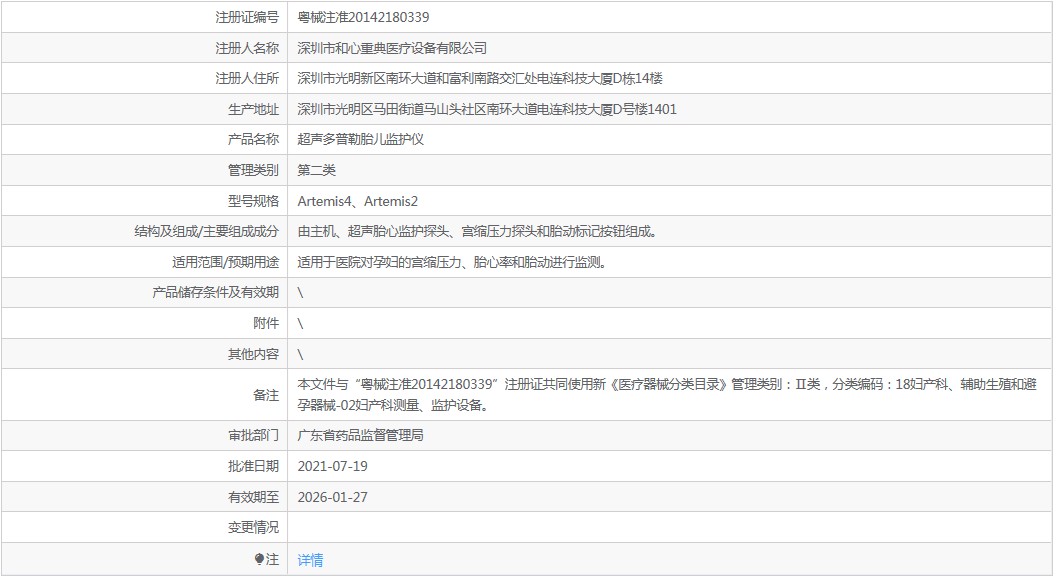Image resolution: width=1056 pixels, height=578 pixels.
Task: Select intended use text 适用于医院对孕妇的宫缩压力
Action: (452, 262)
